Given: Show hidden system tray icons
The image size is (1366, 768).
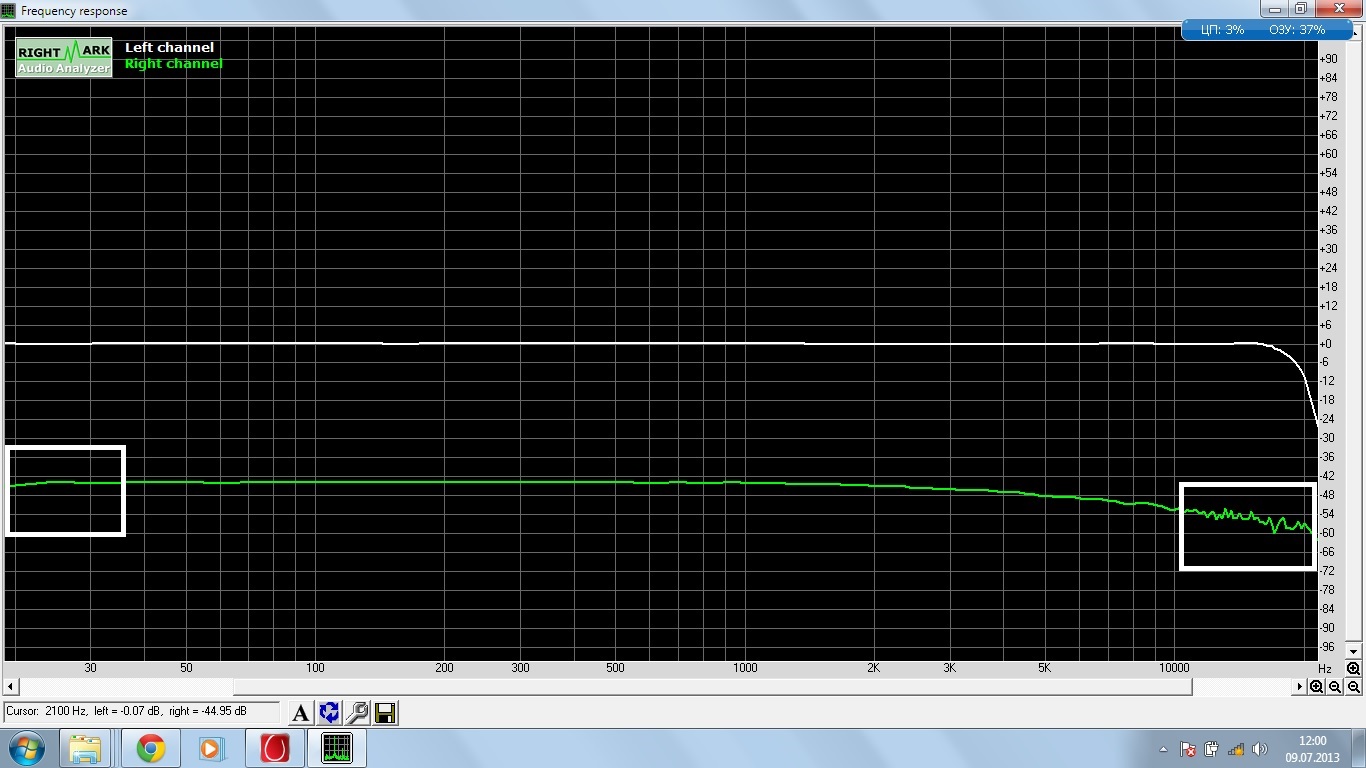Looking at the screenshot, I should (1163, 749).
